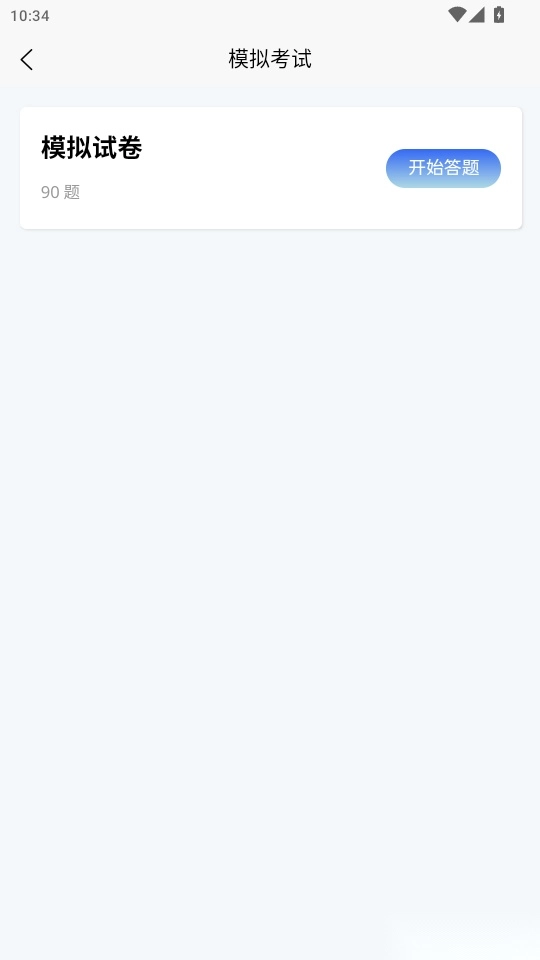Select the 90 题 question count label

(x=61, y=192)
